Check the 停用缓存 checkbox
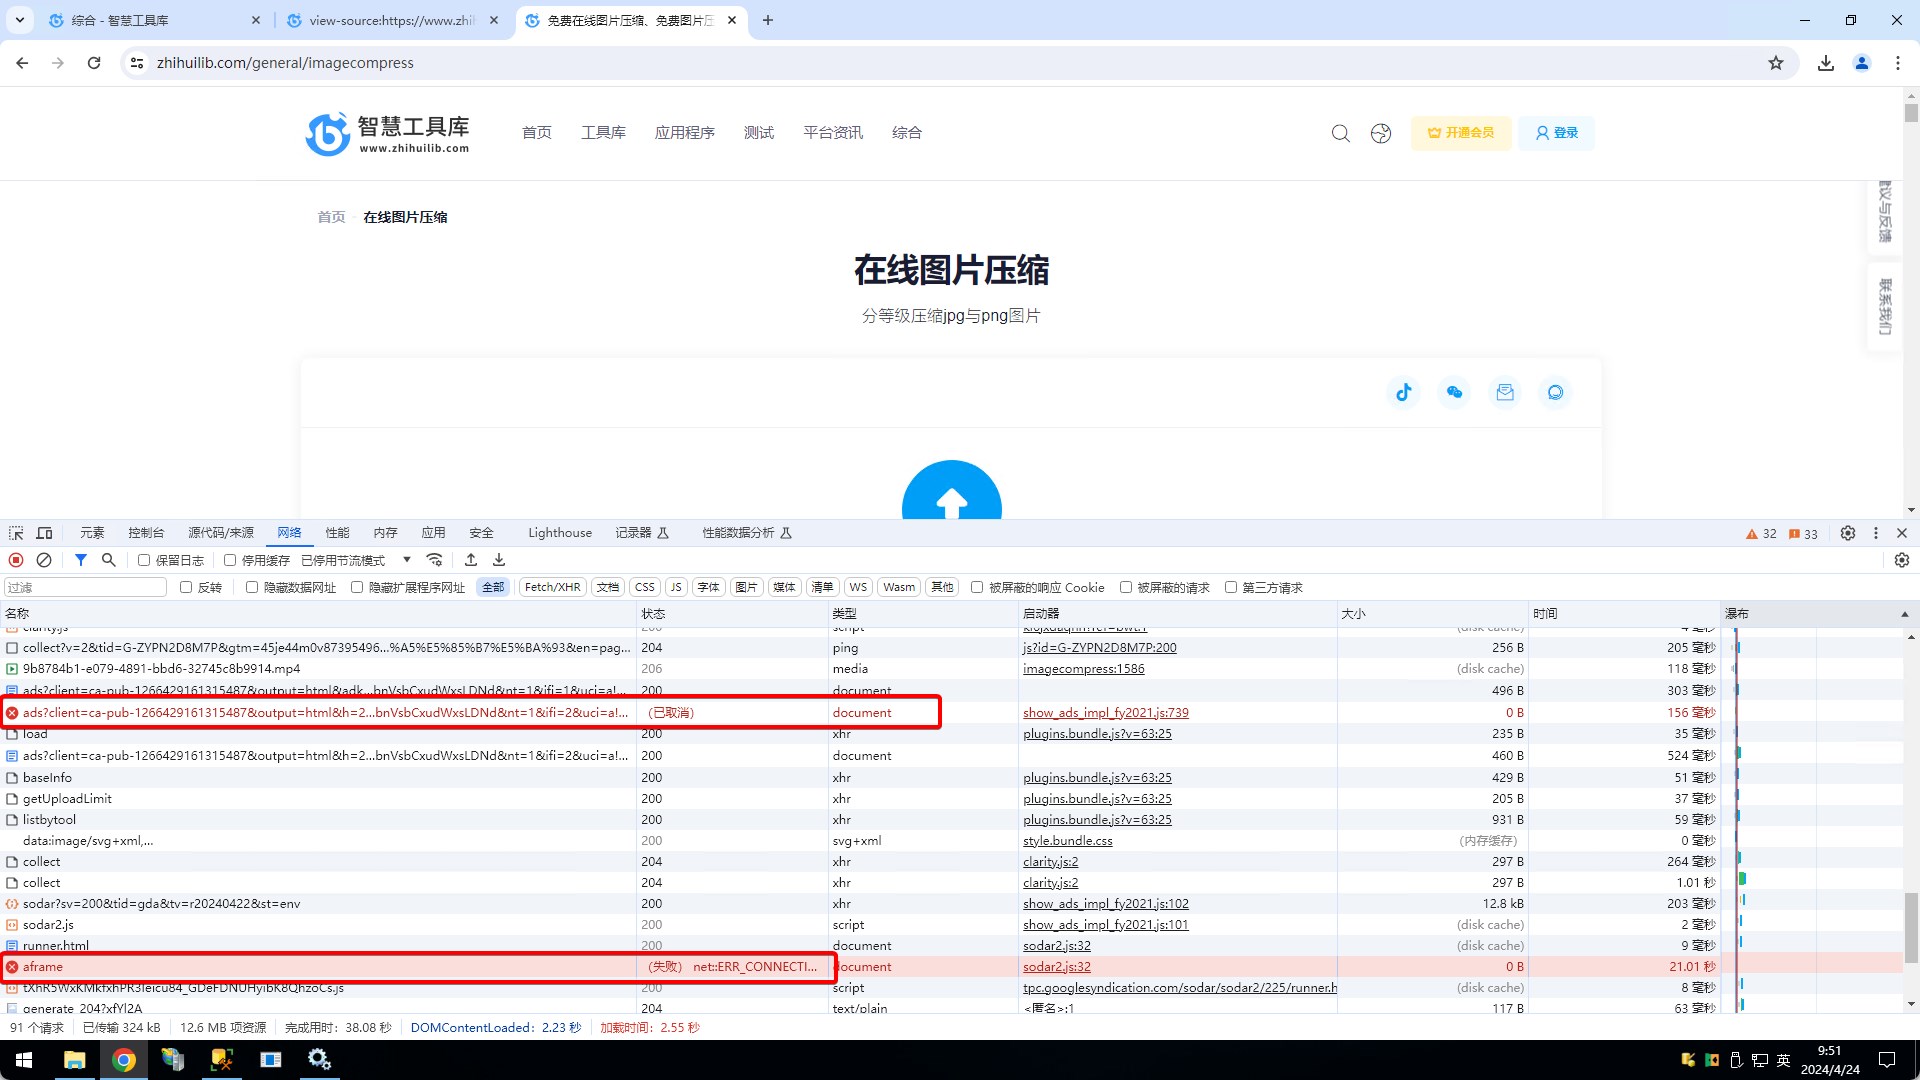The width and height of the screenshot is (1920, 1080). tap(230, 560)
